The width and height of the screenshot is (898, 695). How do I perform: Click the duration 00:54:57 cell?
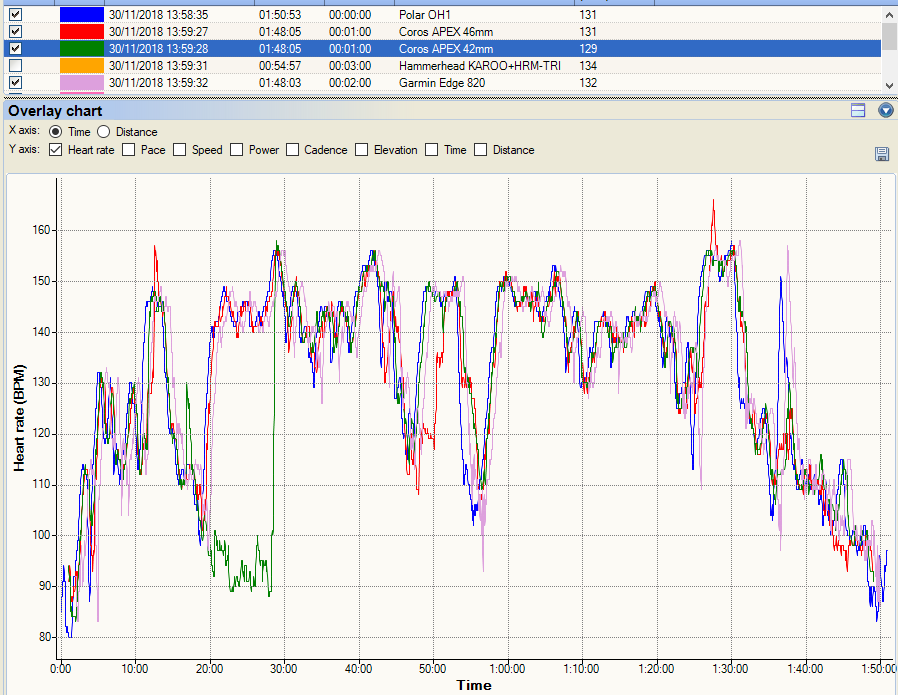(279, 66)
